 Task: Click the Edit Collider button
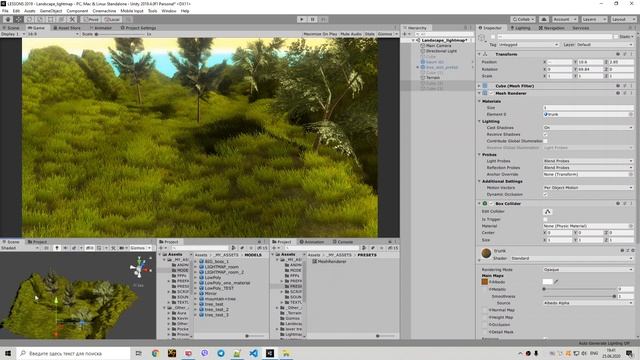coord(547,211)
